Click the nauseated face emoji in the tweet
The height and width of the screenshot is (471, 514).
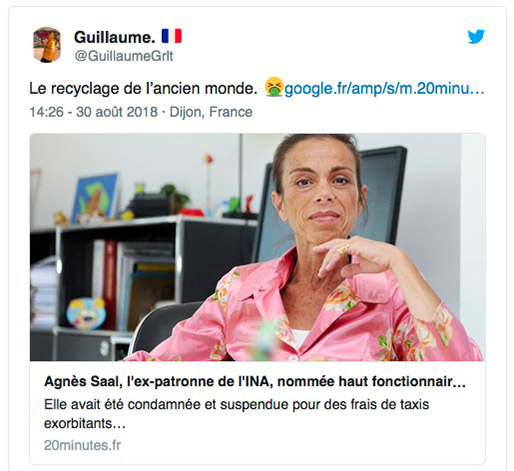(274, 87)
